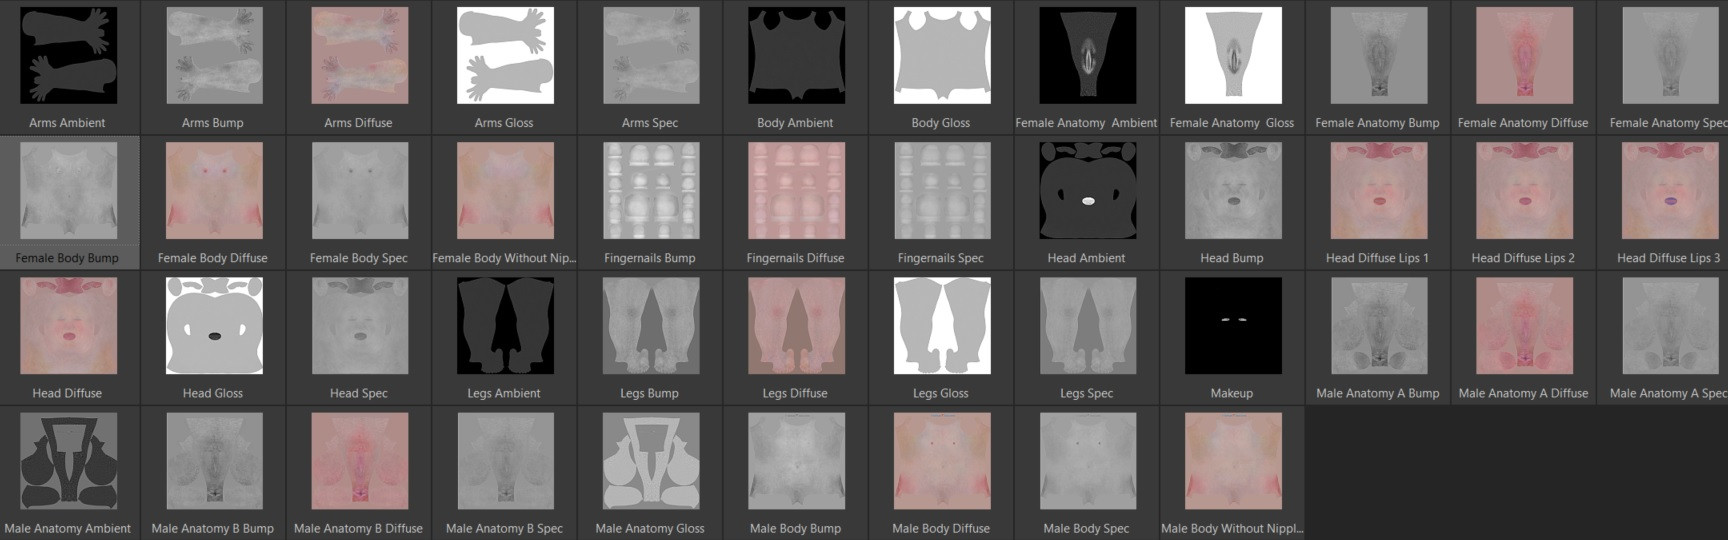Image resolution: width=1728 pixels, height=540 pixels.
Task: Open the Legs Bump texture
Action: pos(651,326)
